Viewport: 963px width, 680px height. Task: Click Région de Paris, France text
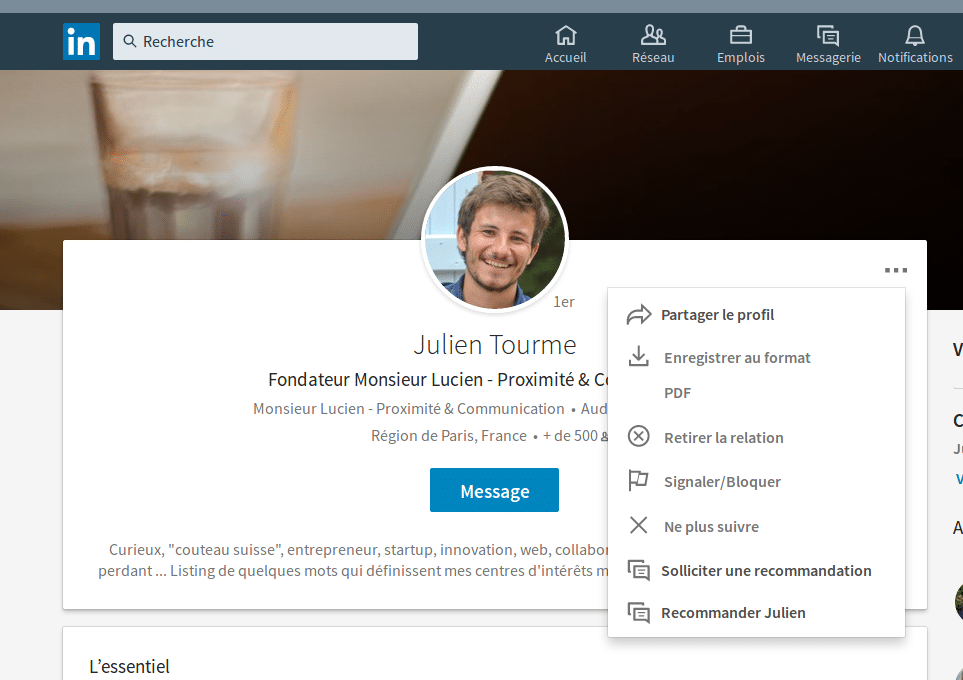point(449,436)
